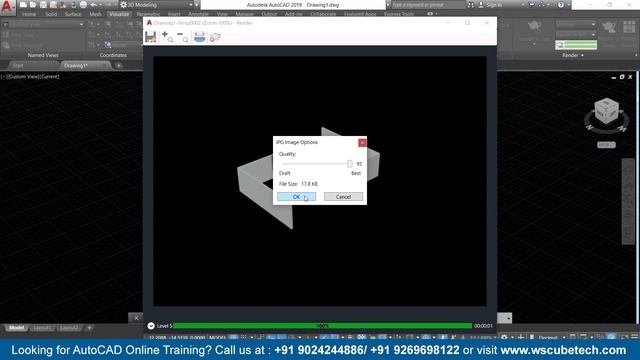Click the ViewCube in the viewport

click(x=606, y=111)
